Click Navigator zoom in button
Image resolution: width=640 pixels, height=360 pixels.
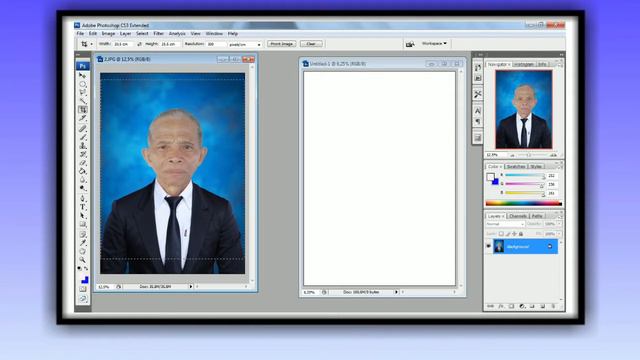(553, 155)
